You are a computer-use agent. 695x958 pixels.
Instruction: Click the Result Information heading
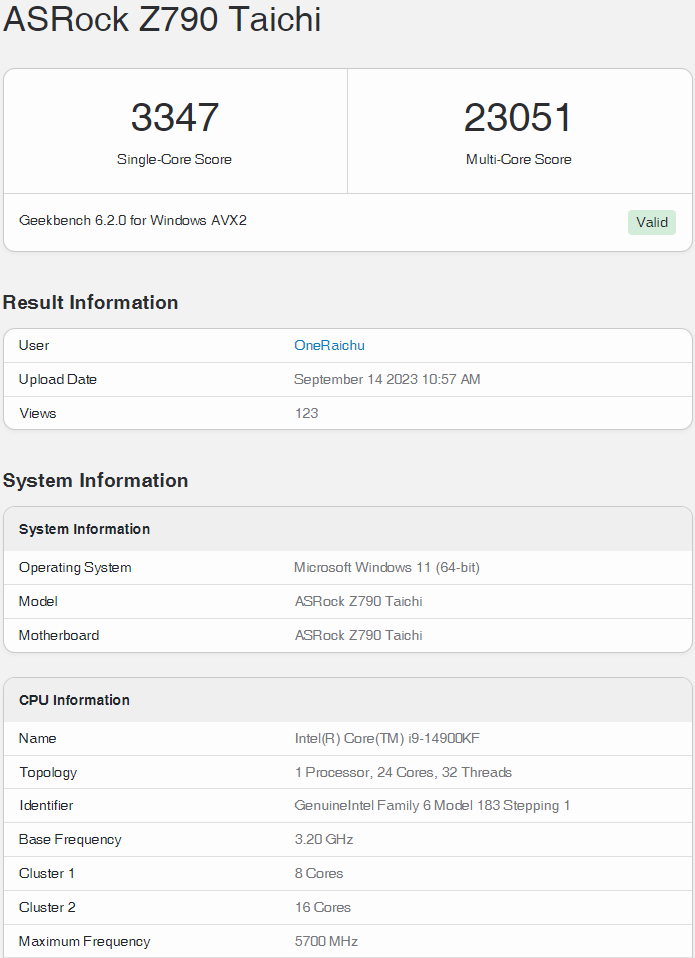coord(90,302)
